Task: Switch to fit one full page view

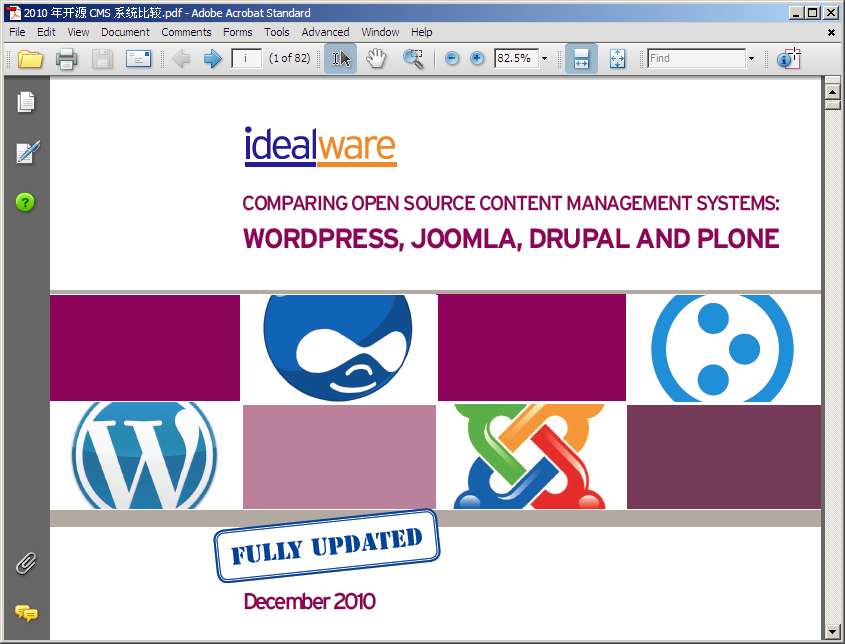Action: (x=617, y=59)
